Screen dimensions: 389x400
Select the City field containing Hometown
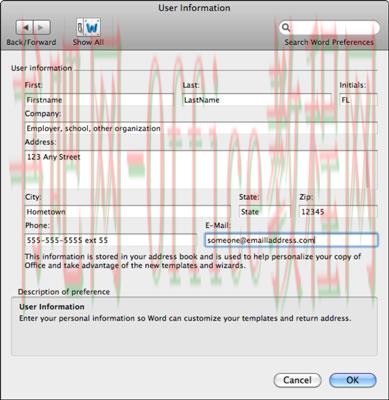point(127,212)
